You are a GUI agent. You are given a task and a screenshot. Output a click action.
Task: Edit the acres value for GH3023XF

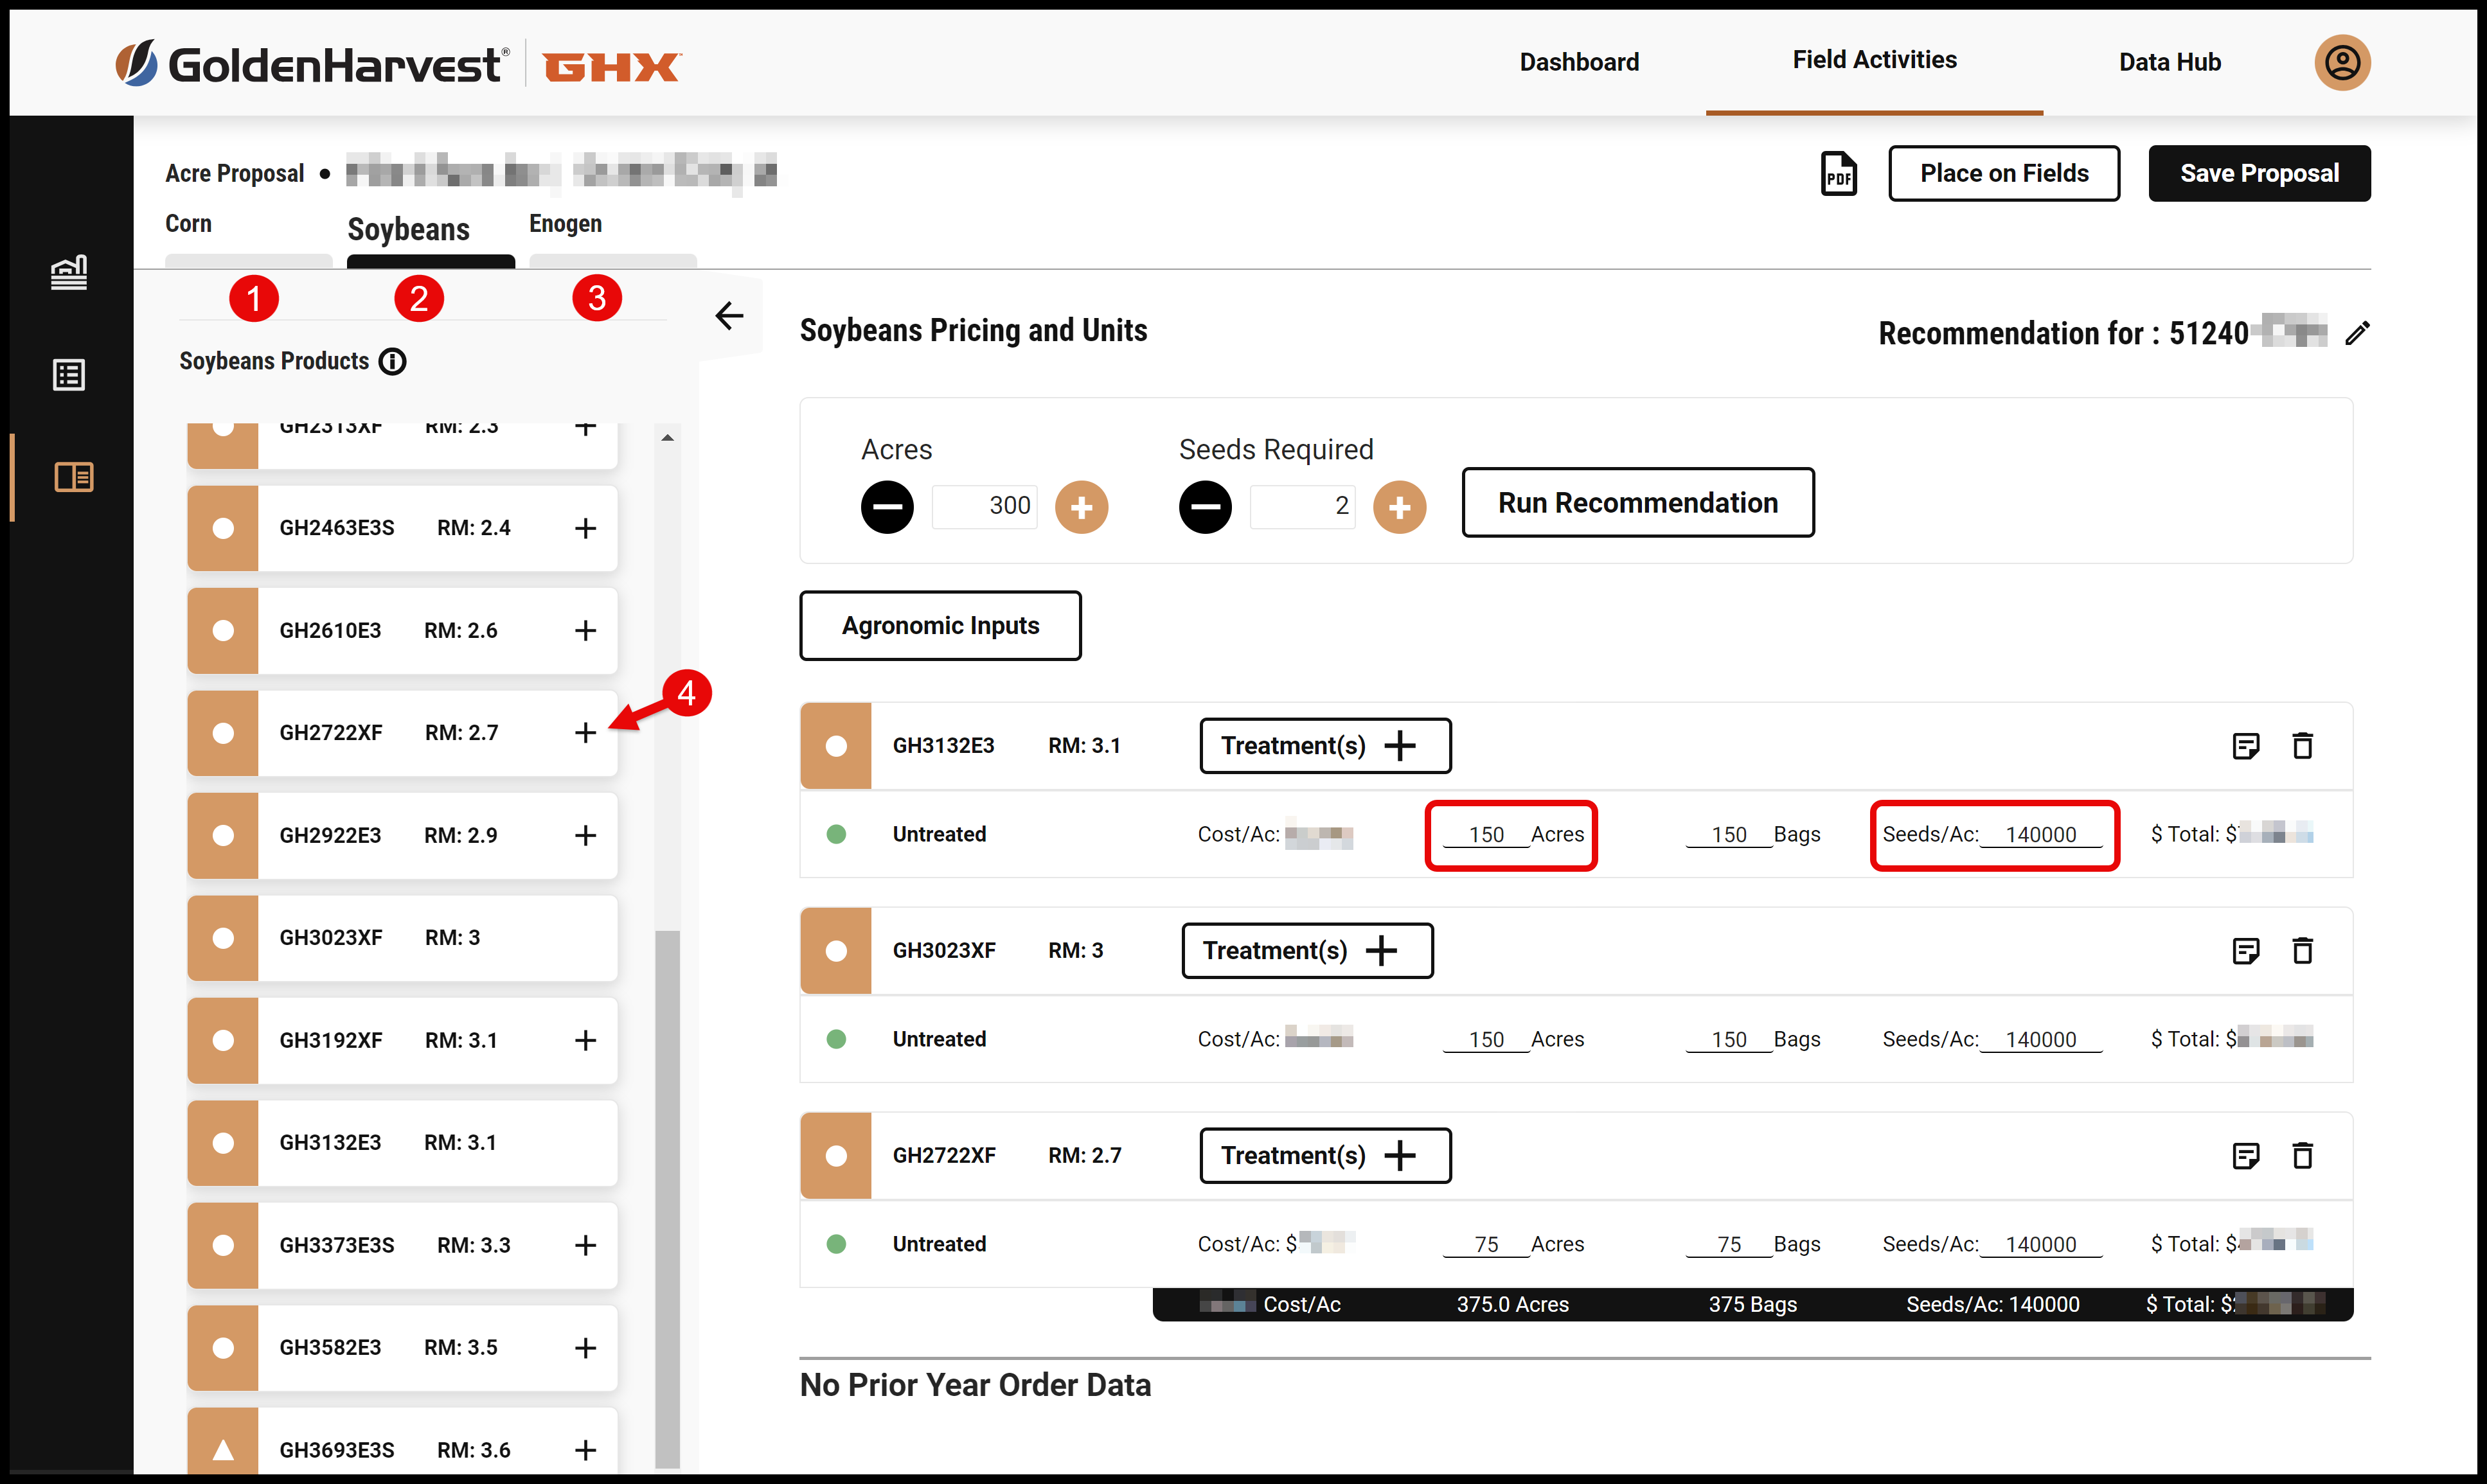click(1486, 1040)
